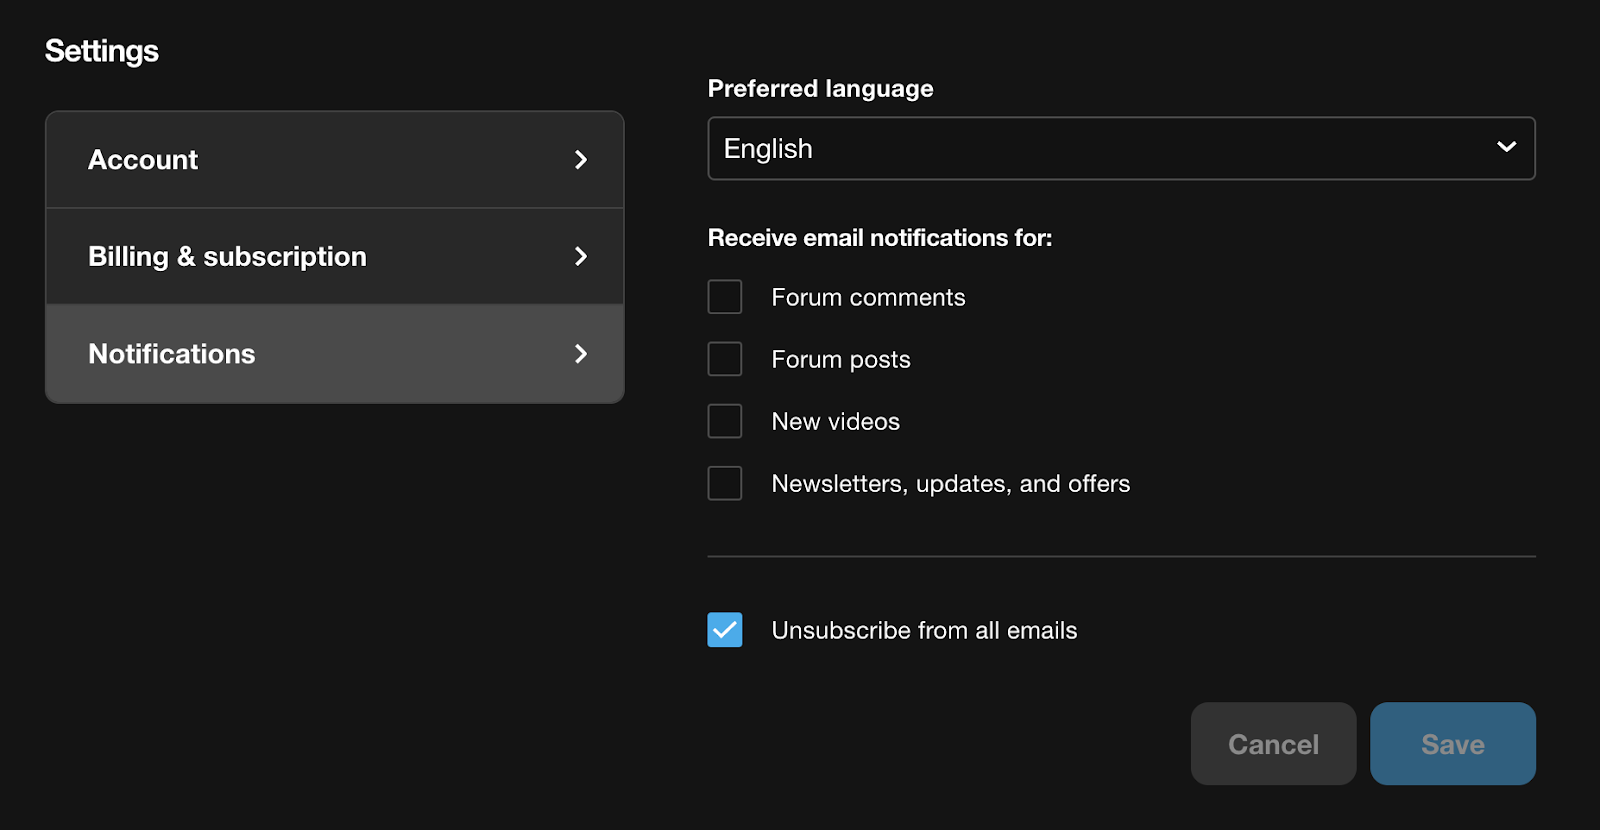Click the "Forum posts" label text

point(841,359)
